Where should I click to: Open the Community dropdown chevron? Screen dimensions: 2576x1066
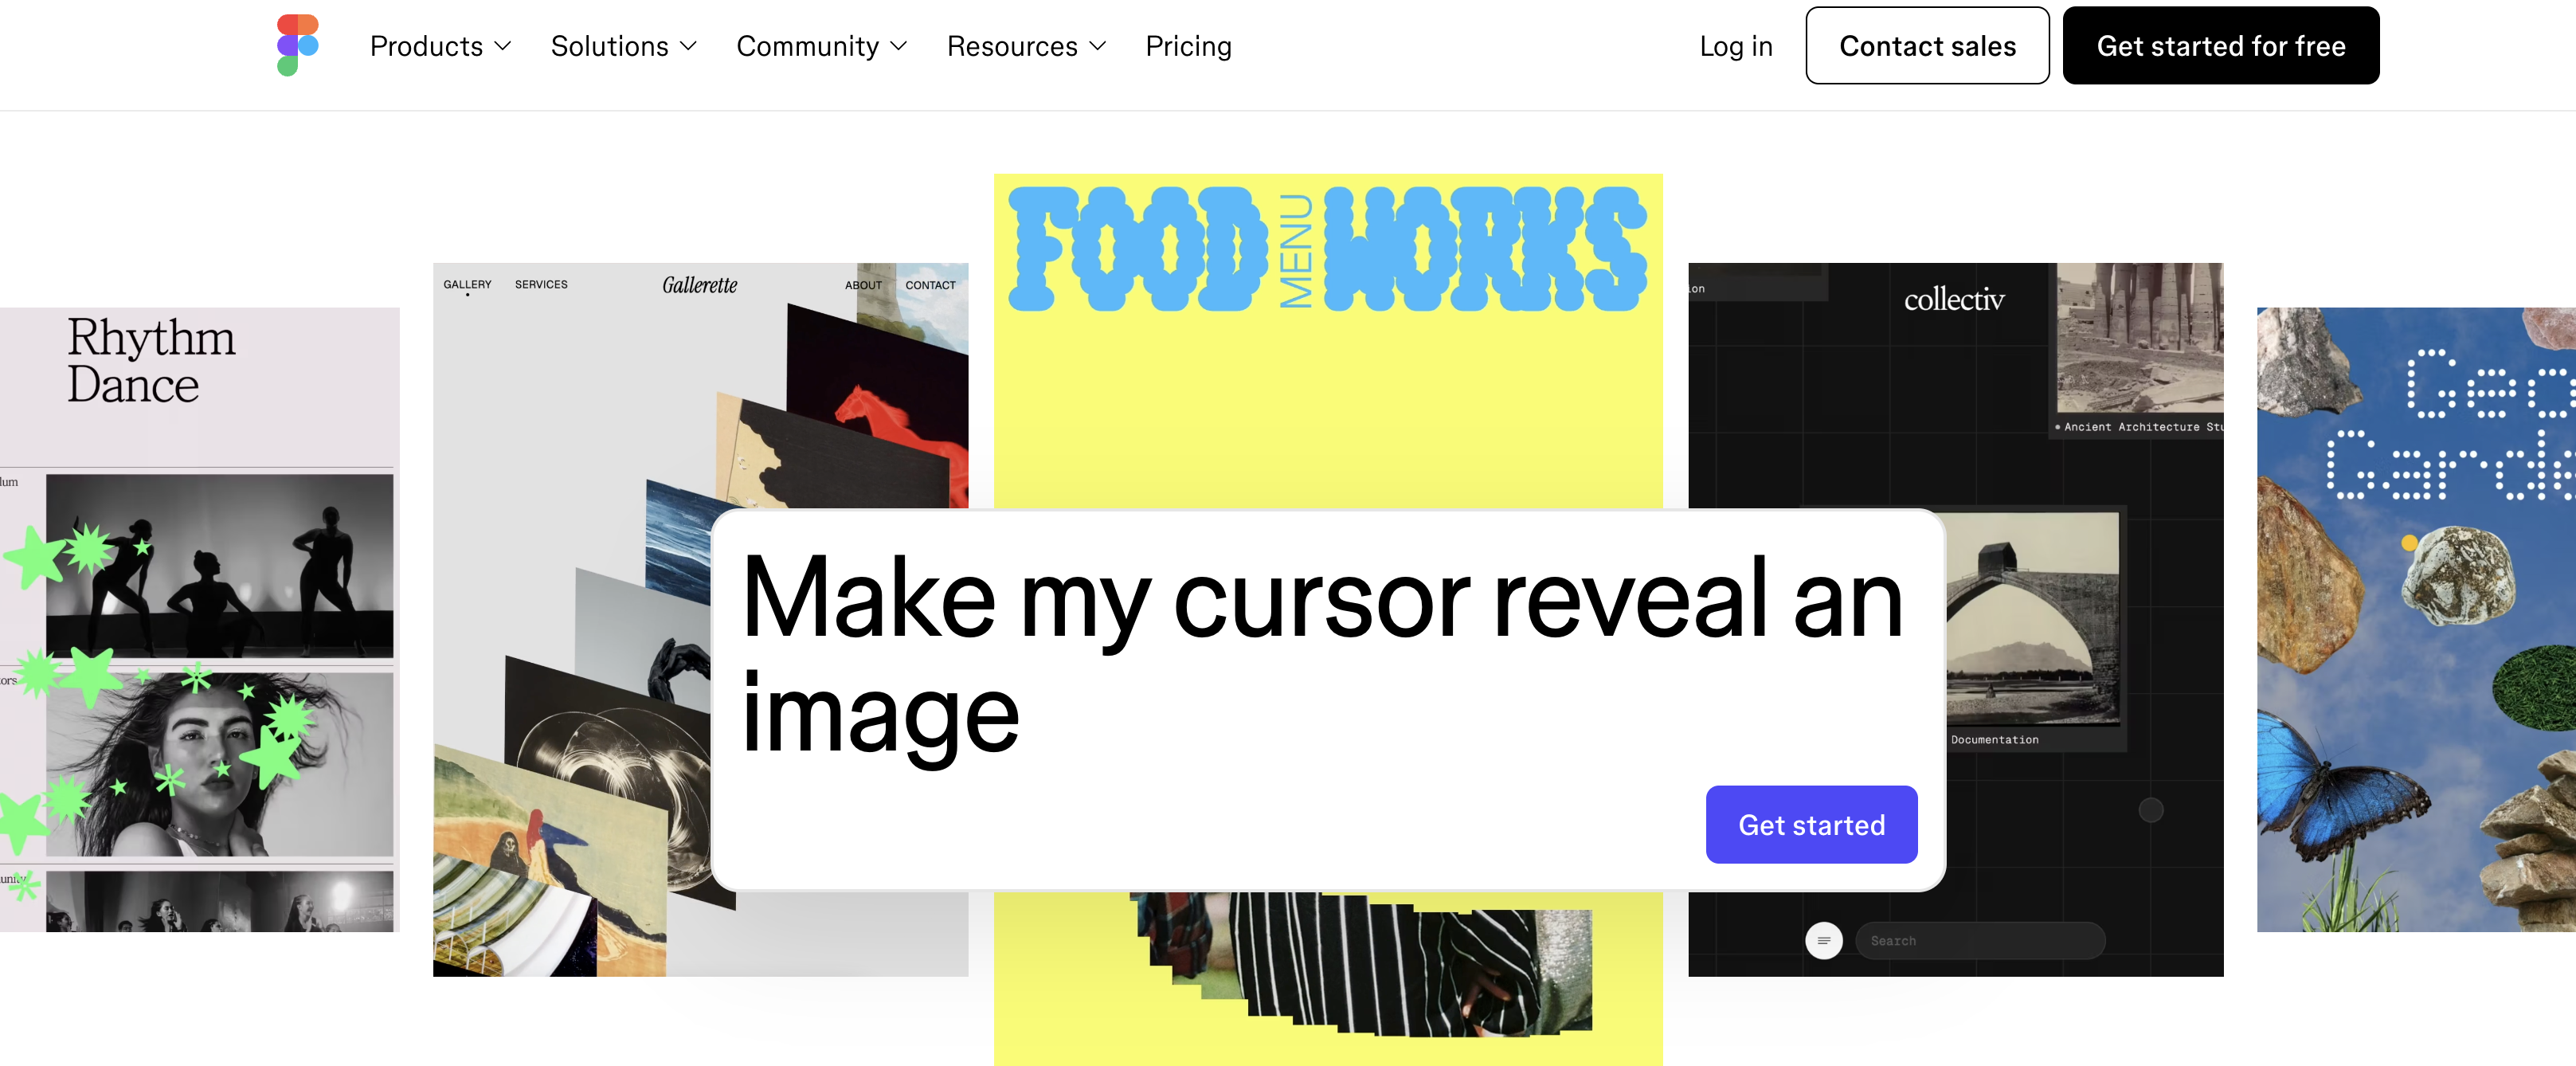899,46
